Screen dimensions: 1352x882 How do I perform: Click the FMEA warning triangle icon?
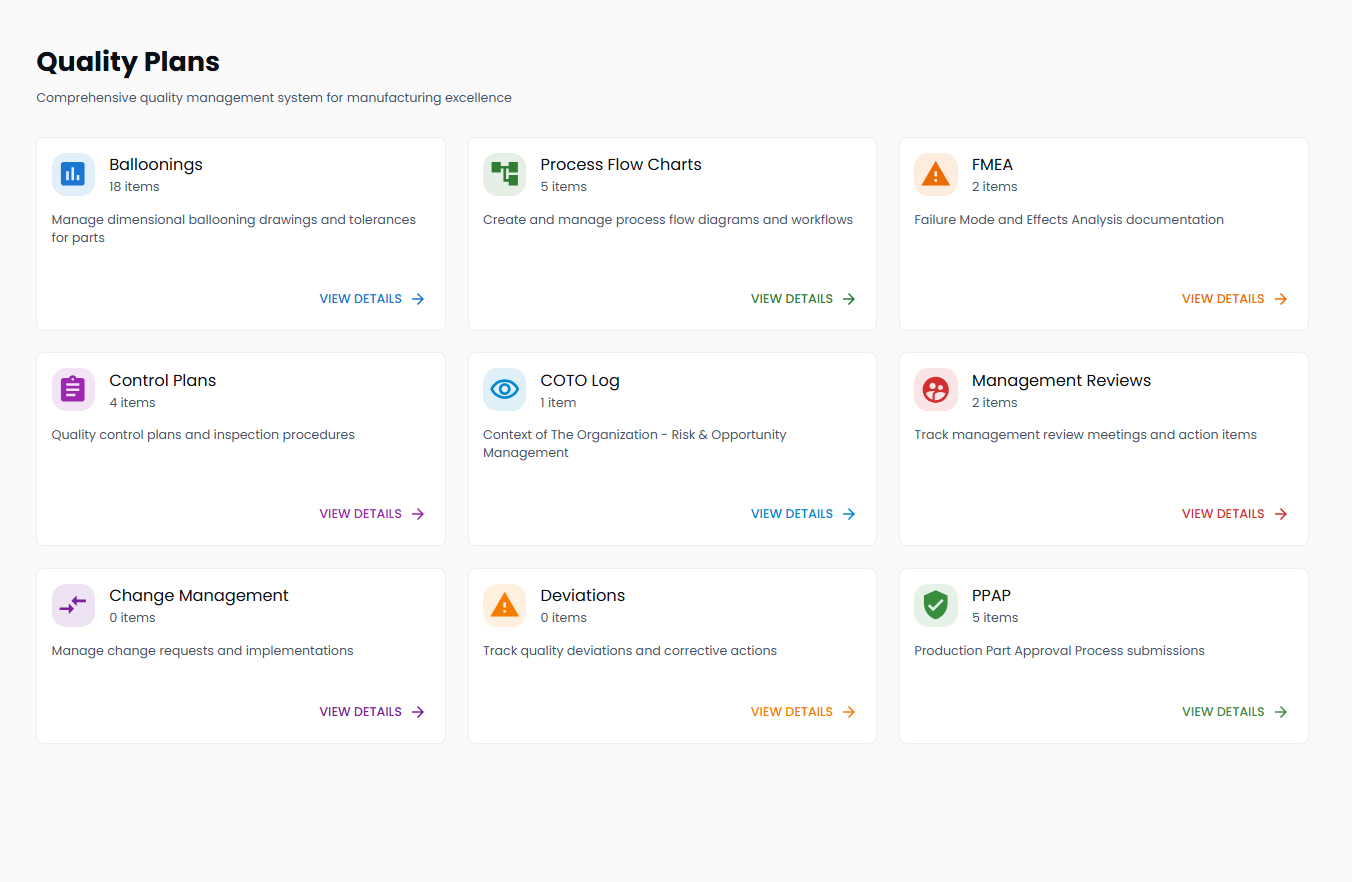935,174
